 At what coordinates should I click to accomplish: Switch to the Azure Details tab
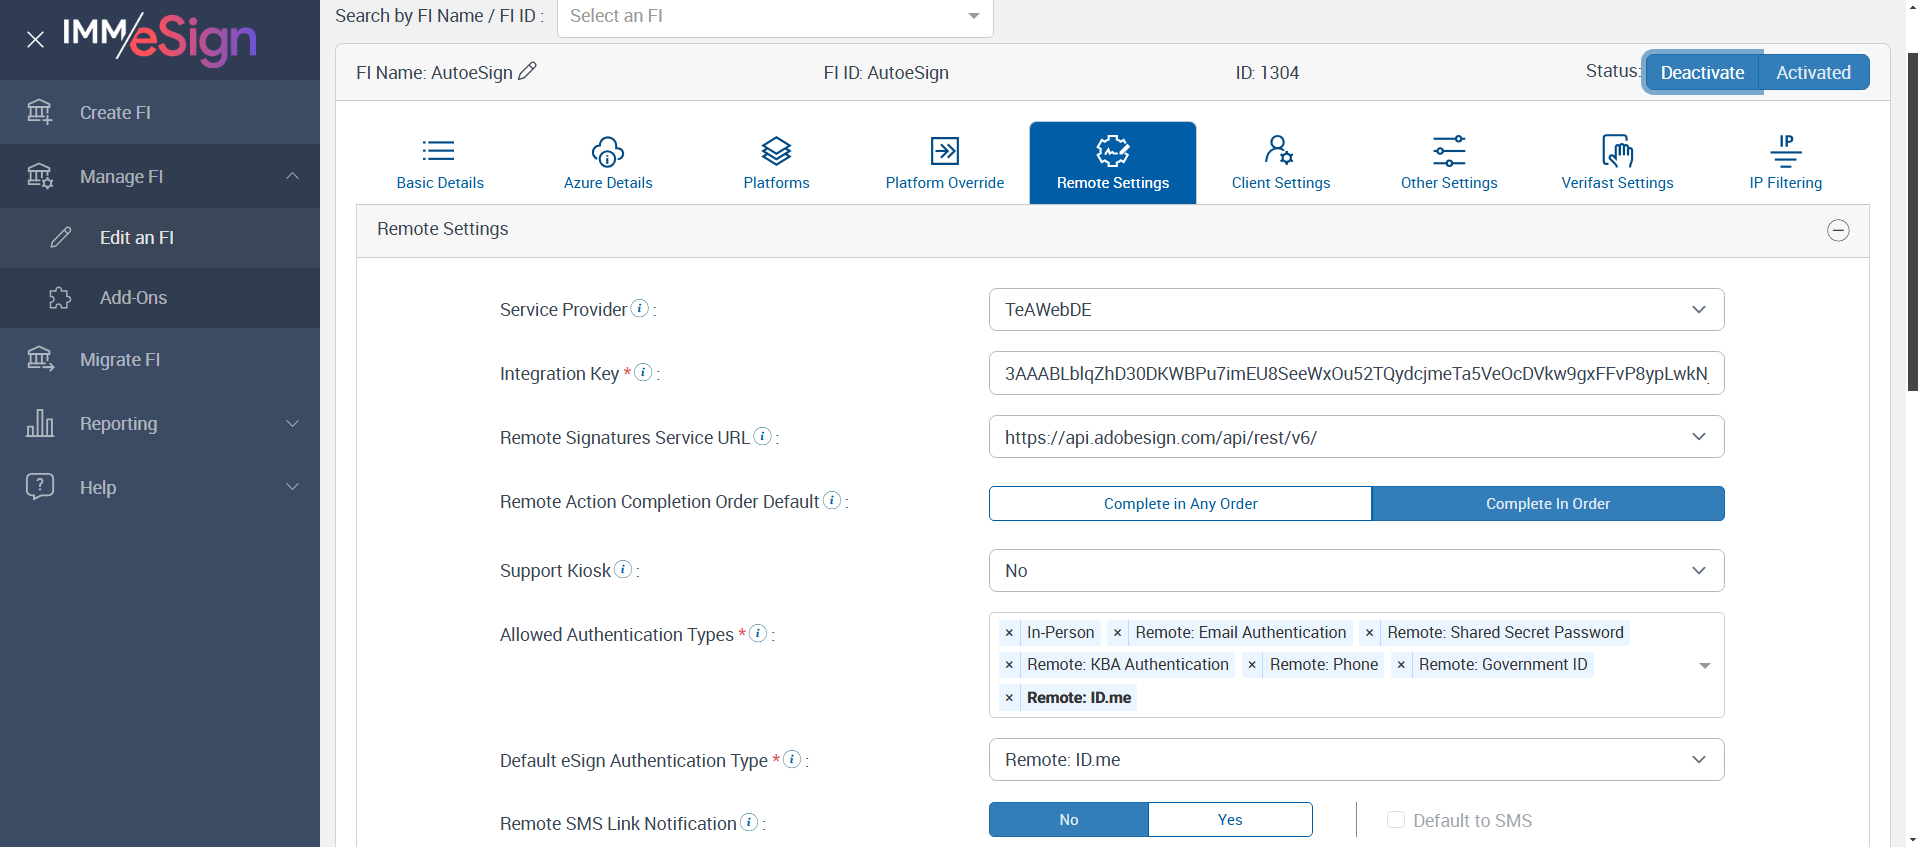608,163
